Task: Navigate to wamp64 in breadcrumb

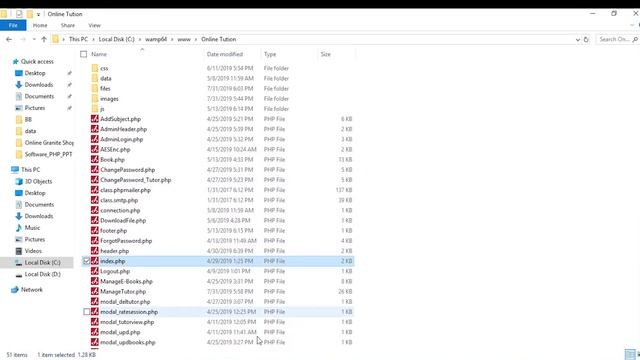Action: pyautogui.click(x=156, y=39)
